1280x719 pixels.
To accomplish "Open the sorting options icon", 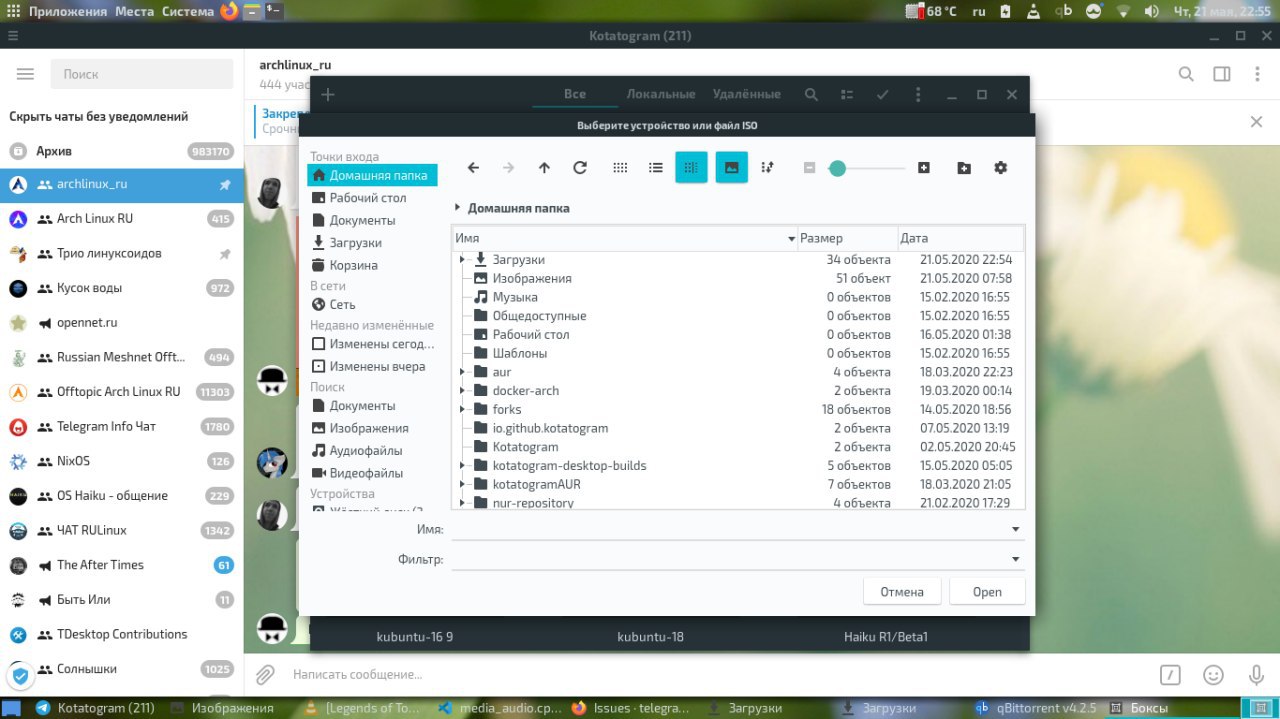I will pyautogui.click(x=767, y=168).
